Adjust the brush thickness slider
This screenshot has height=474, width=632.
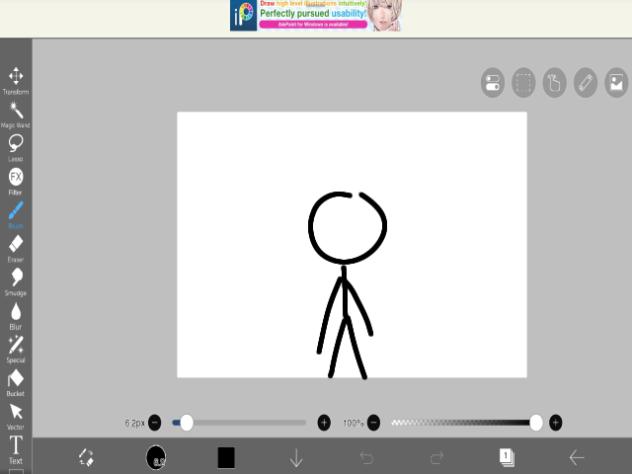point(239,423)
